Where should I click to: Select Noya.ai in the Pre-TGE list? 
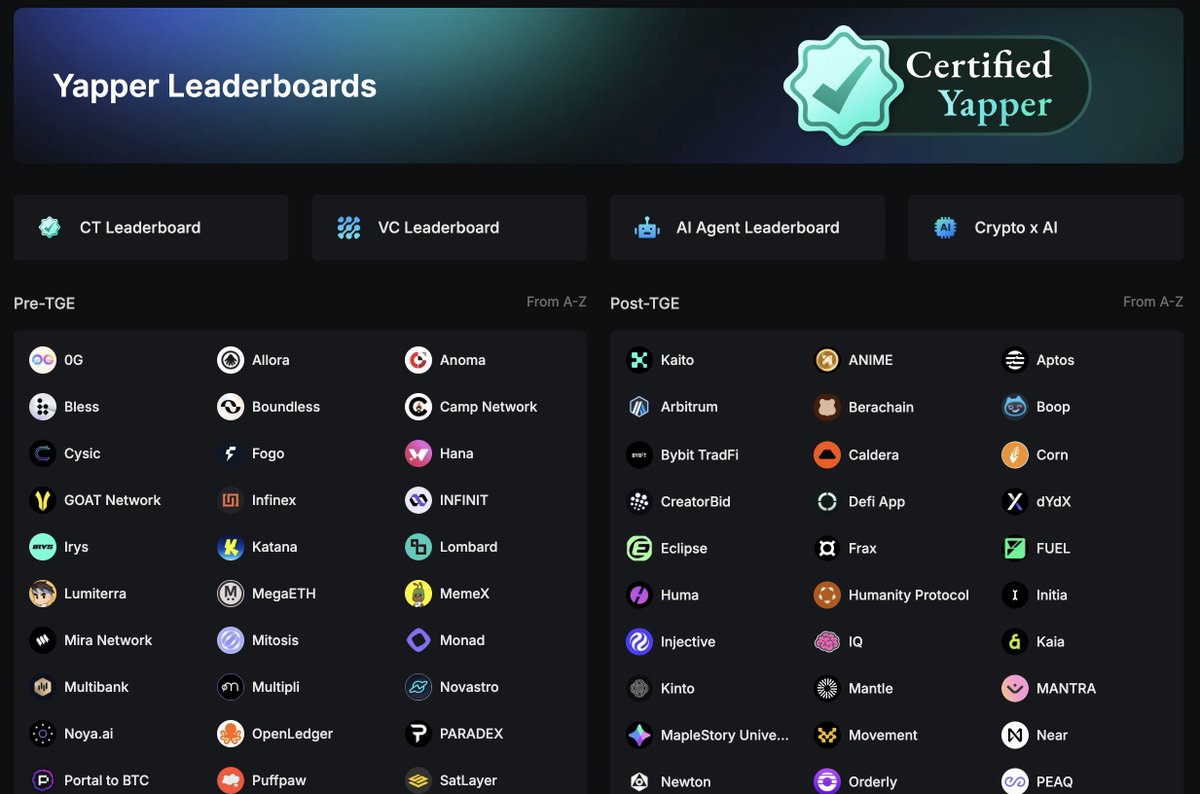[71, 734]
